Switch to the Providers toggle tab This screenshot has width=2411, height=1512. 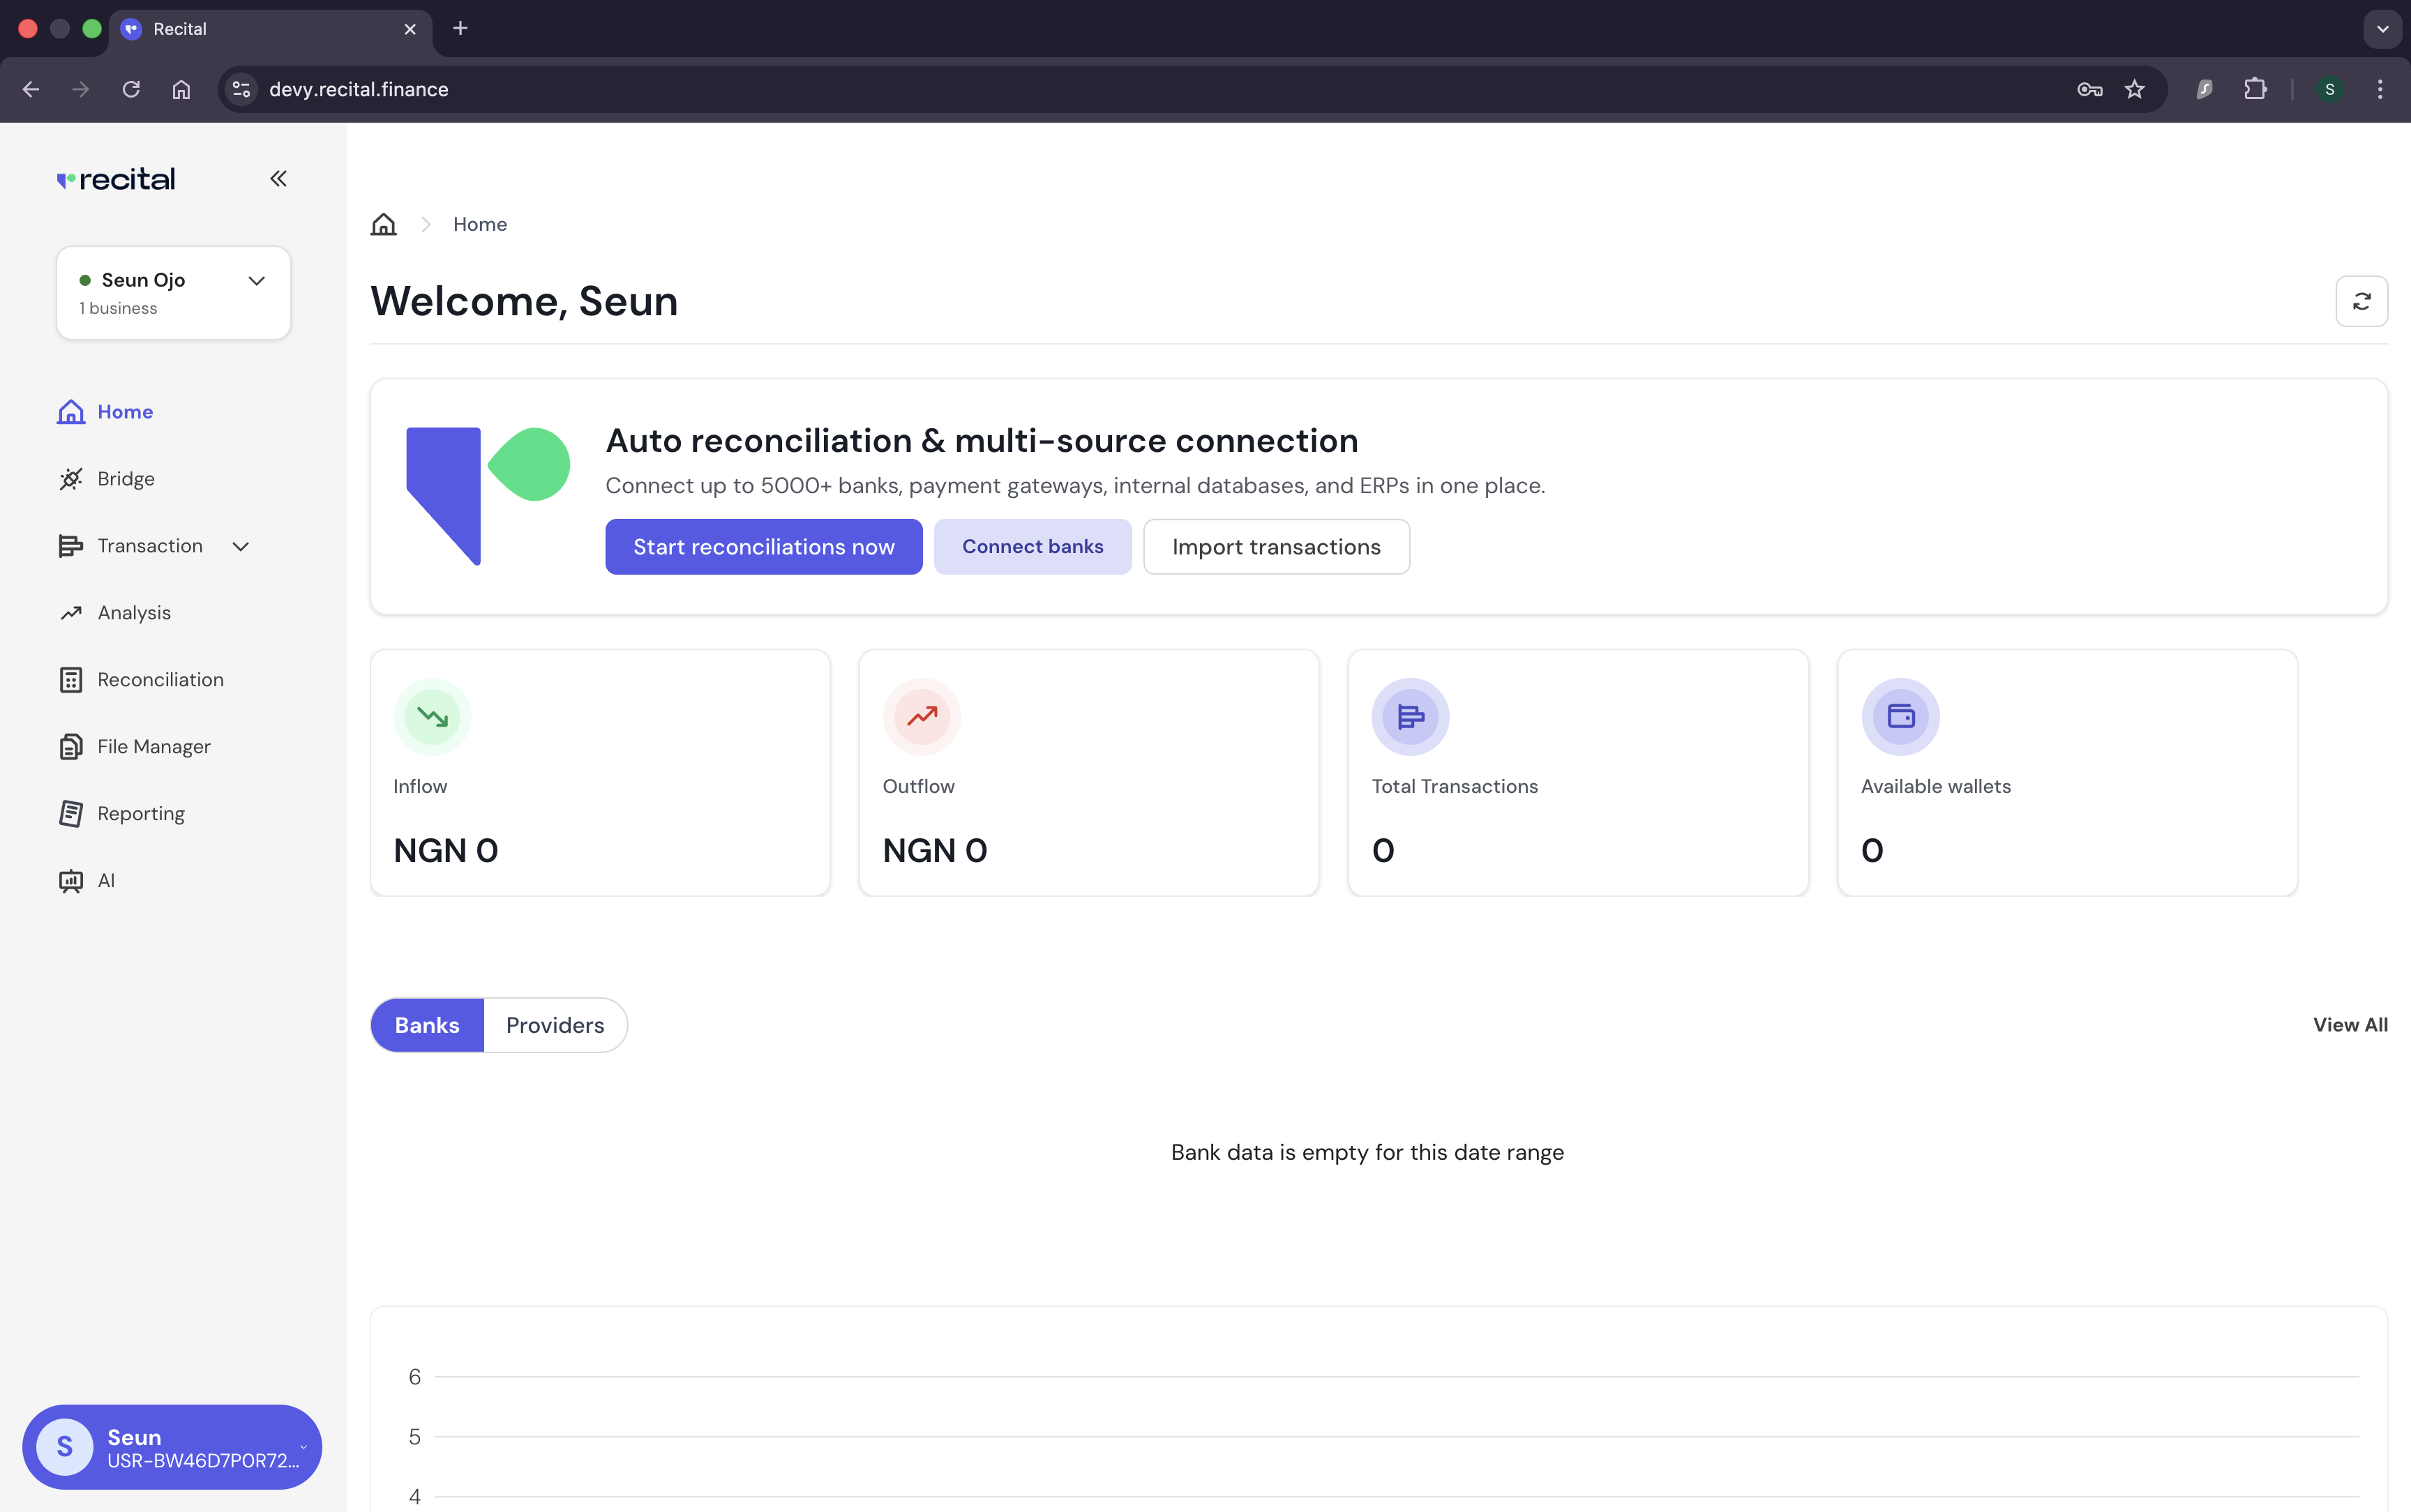pos(555,1025)
